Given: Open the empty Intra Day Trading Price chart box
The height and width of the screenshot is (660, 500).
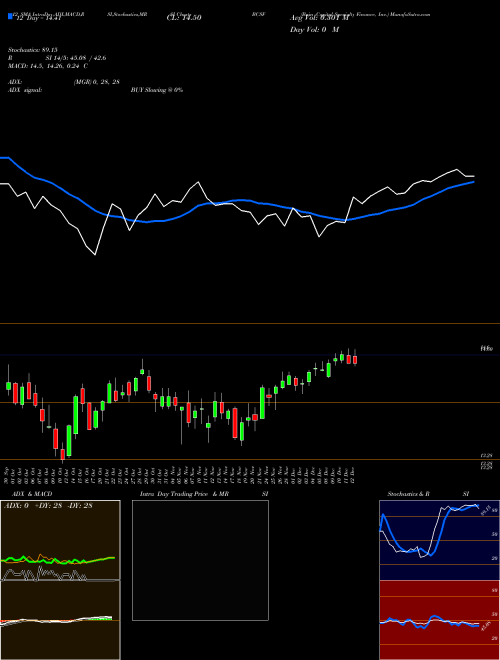Looking at the screenshot, I should pos(200,560).
